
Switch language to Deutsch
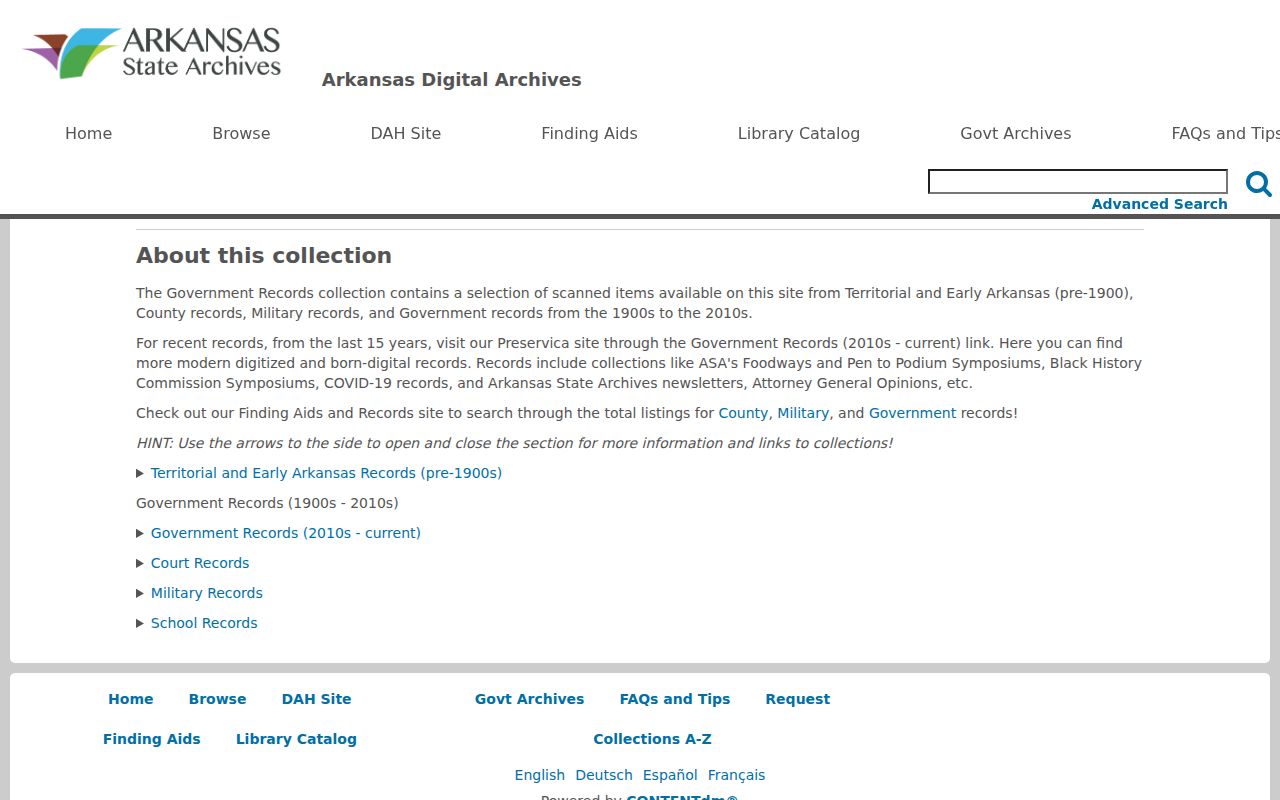pyautogui.click(x=604, y=775)
